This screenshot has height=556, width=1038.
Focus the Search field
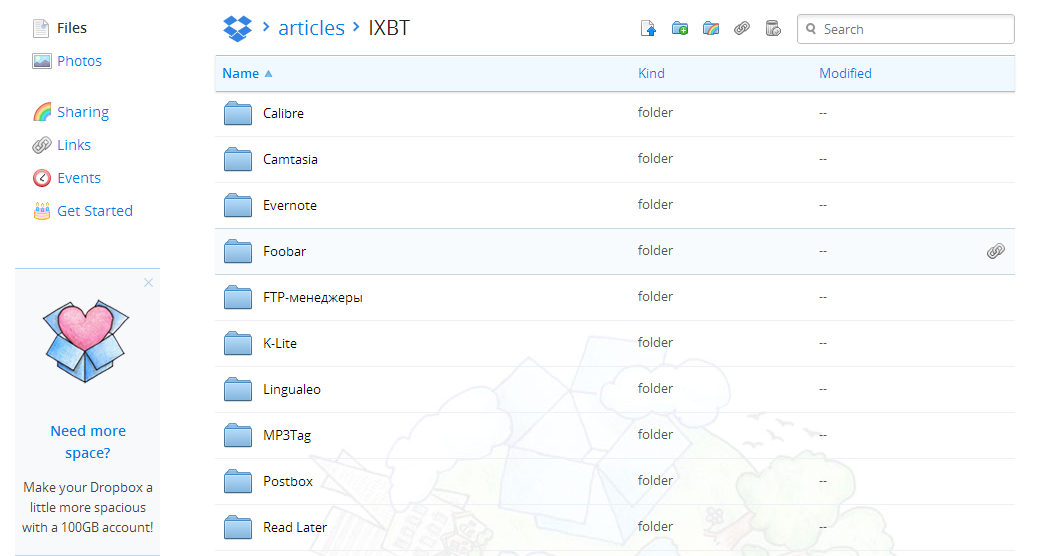[906, 29]
